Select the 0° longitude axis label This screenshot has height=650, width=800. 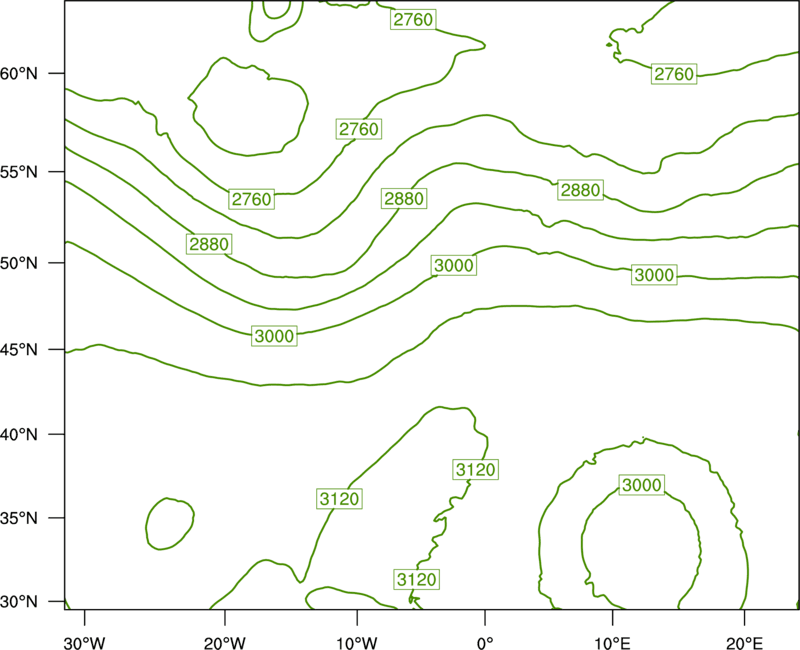pos(485,643)
